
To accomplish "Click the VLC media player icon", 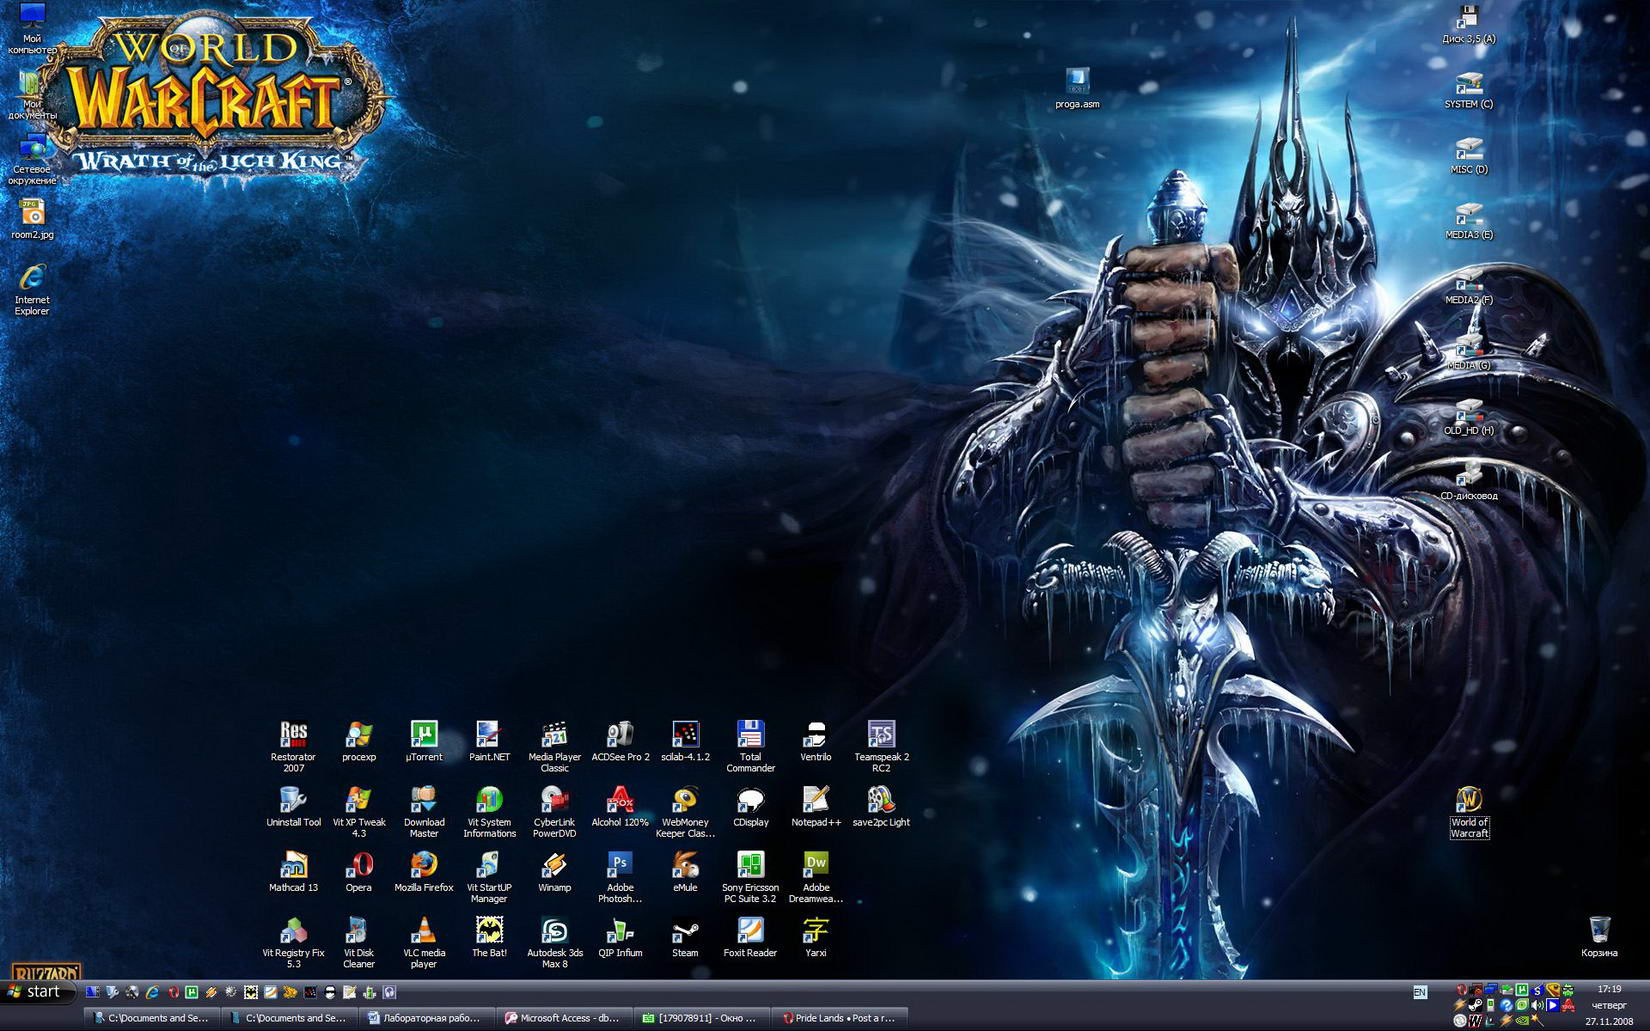I will pos(424,932).
